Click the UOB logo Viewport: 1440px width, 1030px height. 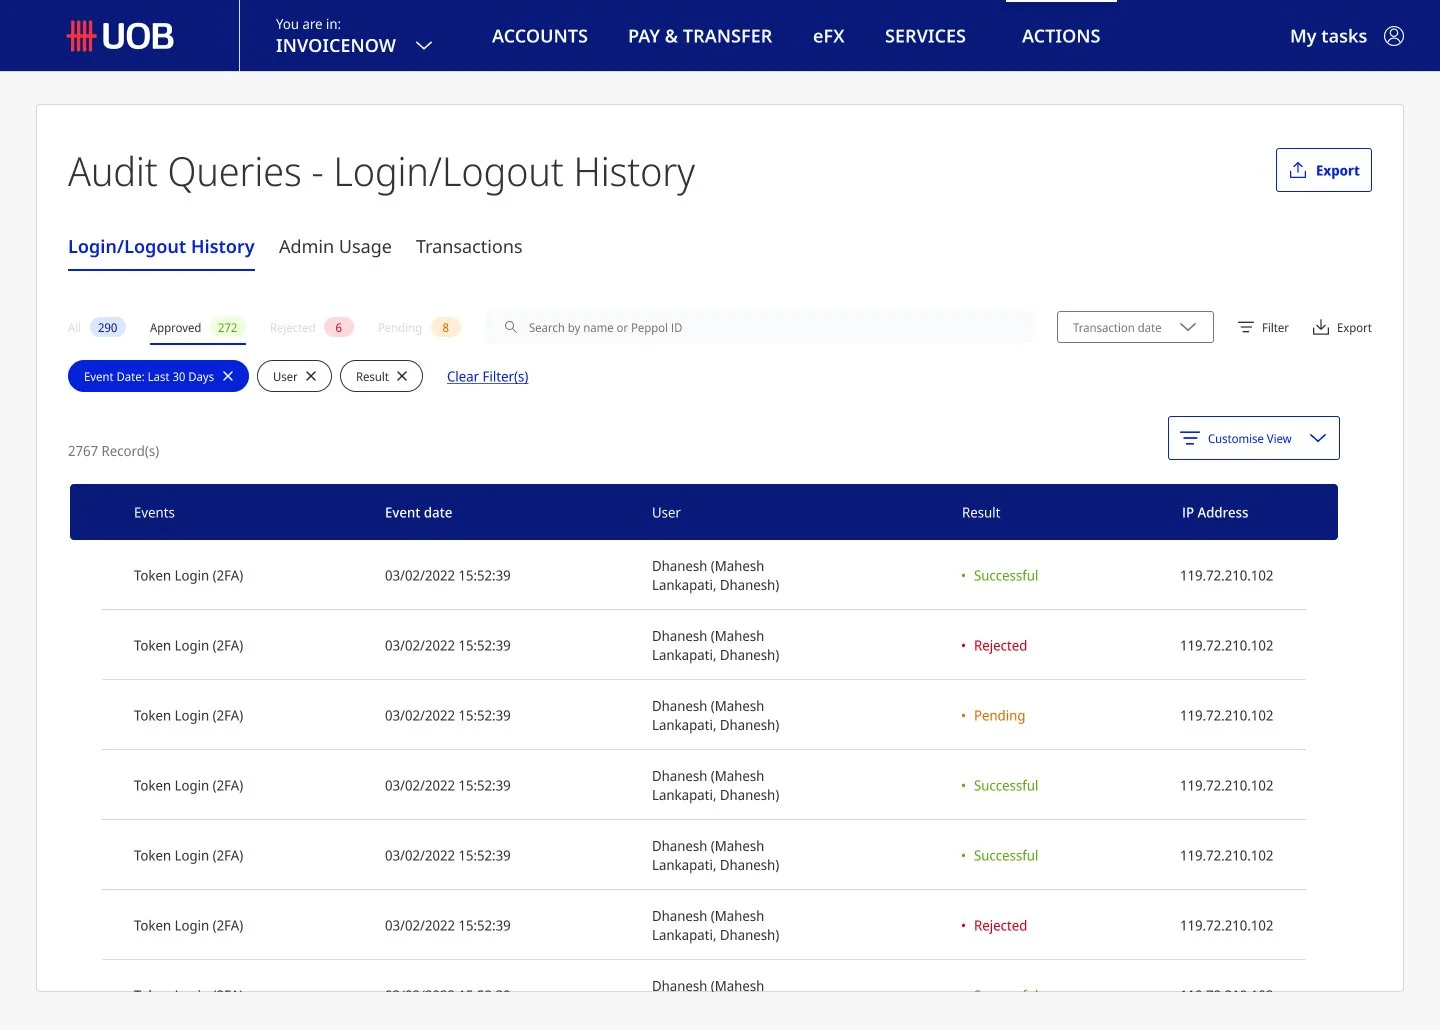click(120, 36)
